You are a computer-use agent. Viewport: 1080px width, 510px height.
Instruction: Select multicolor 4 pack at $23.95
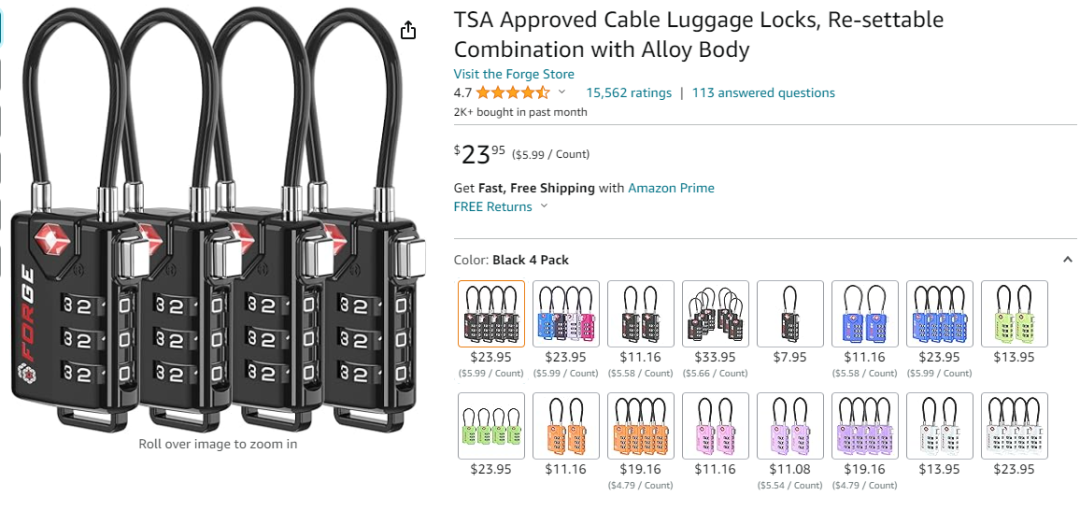(565, 314)
